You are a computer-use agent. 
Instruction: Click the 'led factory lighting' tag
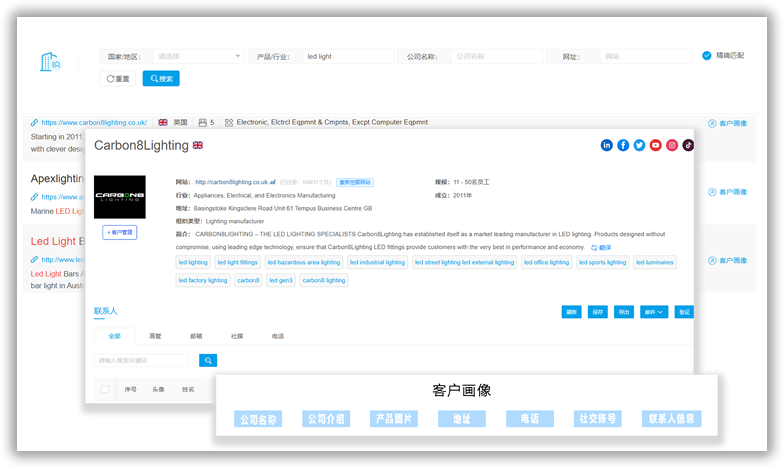tap(203, 280)
